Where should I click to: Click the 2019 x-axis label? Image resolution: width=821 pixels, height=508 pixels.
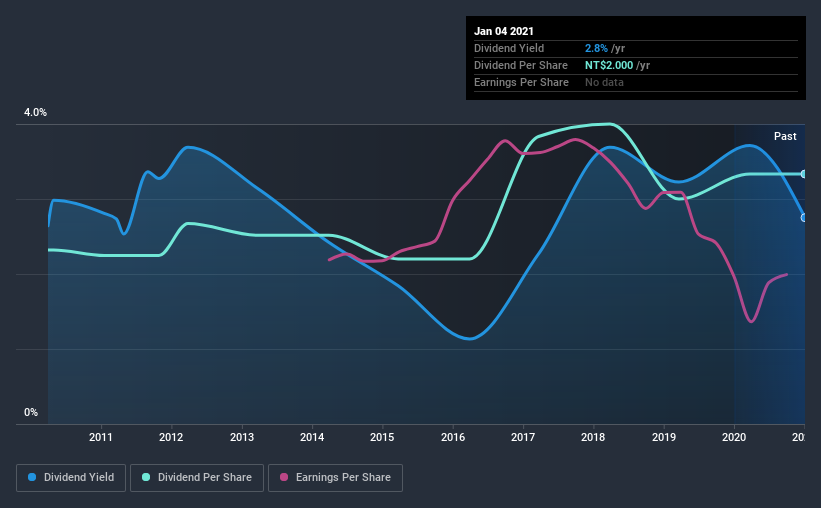[x=663, y=437]
